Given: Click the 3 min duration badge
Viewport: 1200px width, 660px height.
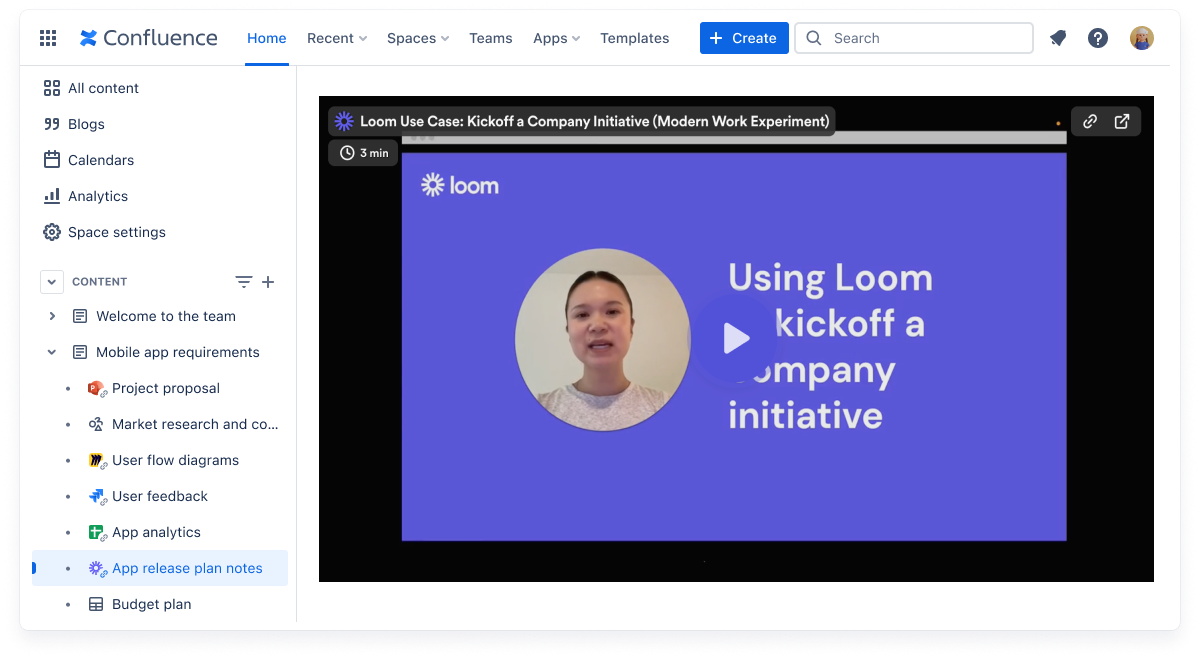Looking at the screenshot, I should coord(364,153).
